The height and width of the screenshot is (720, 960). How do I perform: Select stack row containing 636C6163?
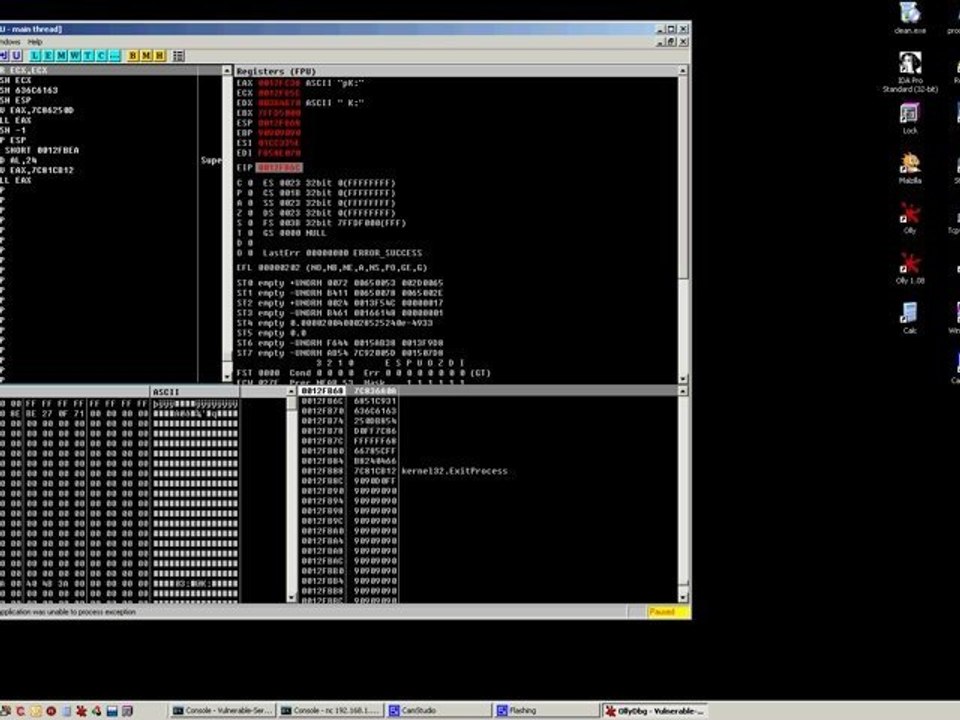490,411
